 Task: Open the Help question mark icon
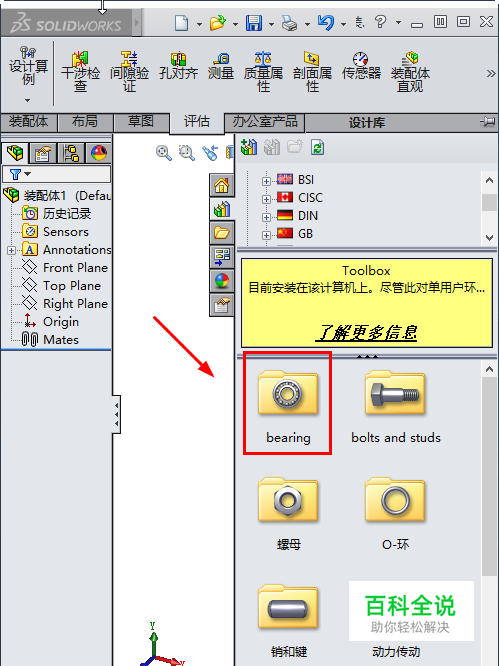tap(381, 21)
